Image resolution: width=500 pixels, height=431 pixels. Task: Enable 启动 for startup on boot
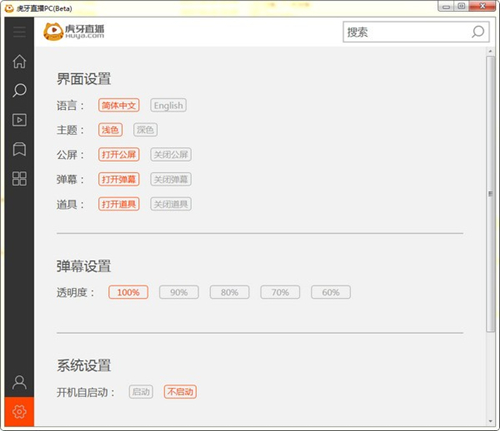141,392
